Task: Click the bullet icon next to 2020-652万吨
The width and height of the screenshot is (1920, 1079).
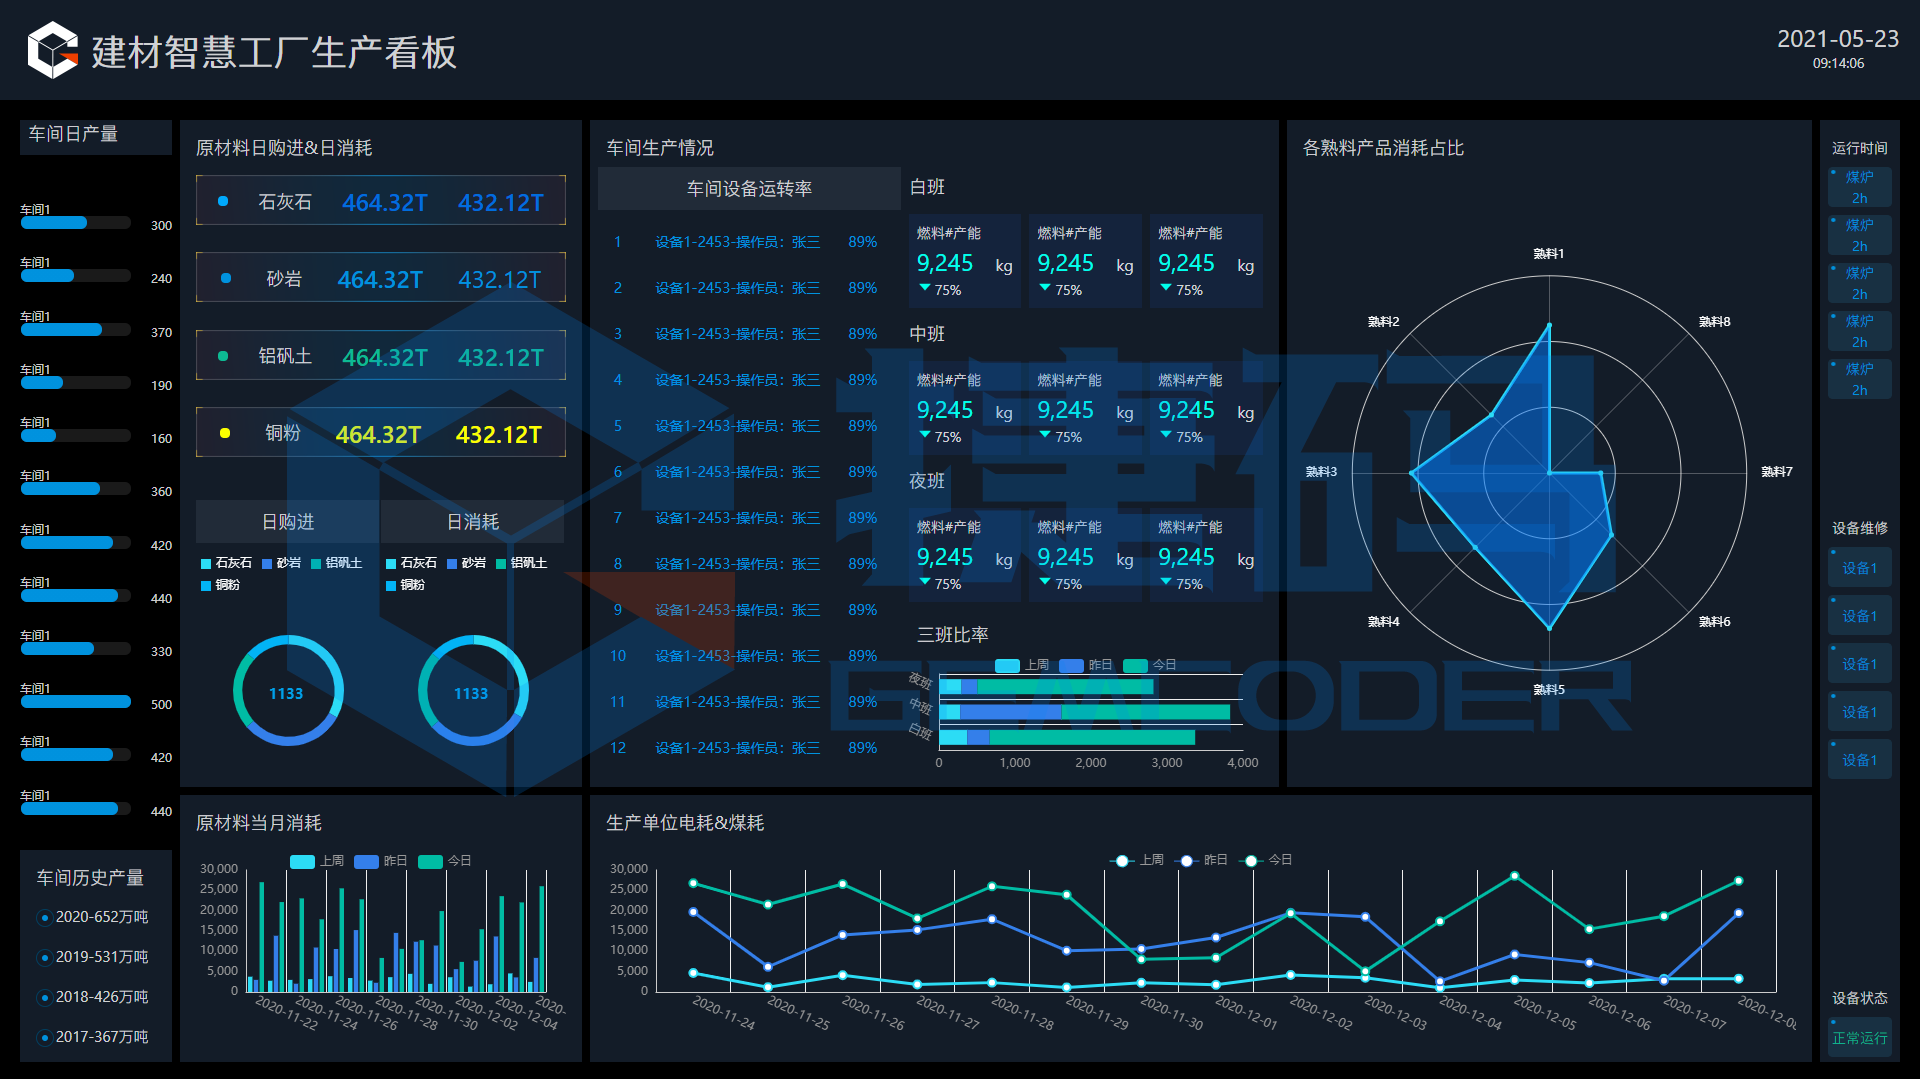Action: click(44, 917)
